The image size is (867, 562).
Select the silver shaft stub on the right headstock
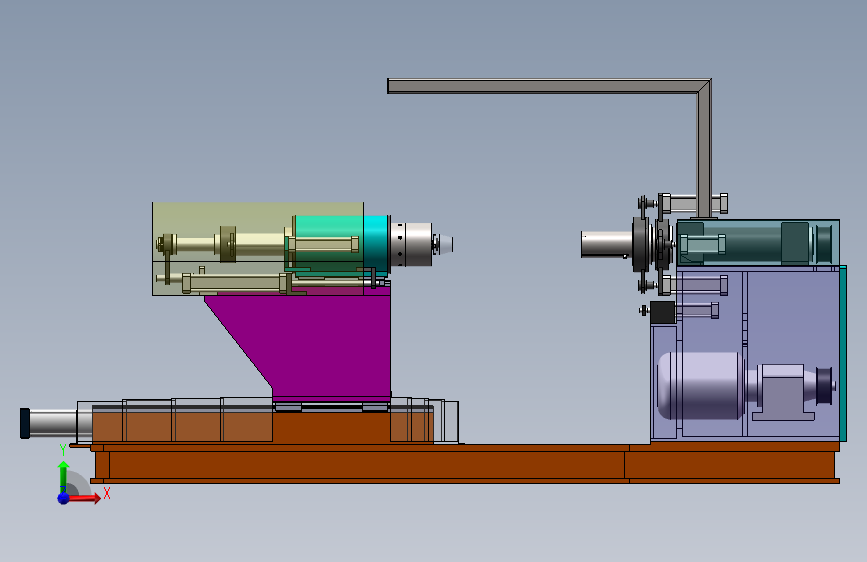point(607,244)
